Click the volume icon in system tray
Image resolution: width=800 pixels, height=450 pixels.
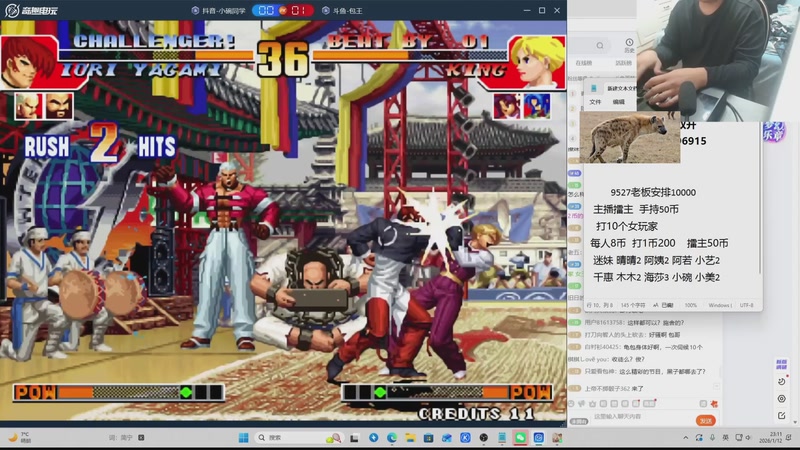point(748,438)
